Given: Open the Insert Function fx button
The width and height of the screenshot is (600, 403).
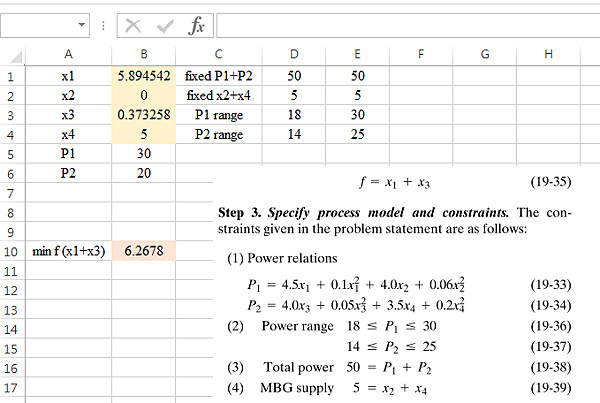Looking at the screenshot, I should (196, 26).
